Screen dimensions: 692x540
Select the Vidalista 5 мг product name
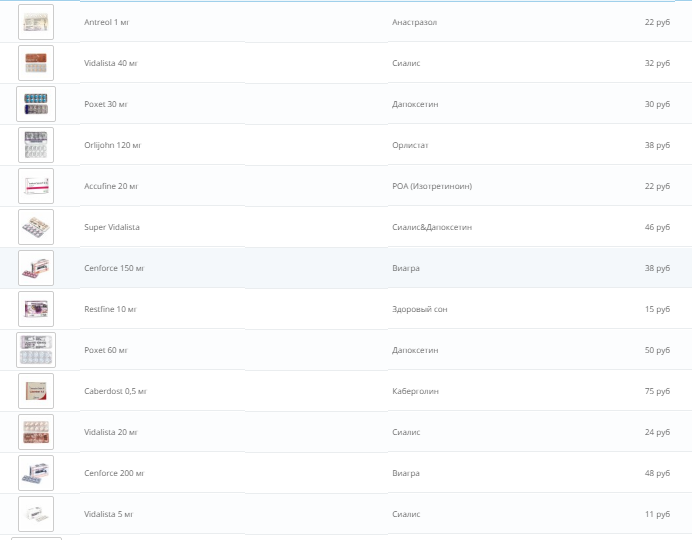[108, 514]
